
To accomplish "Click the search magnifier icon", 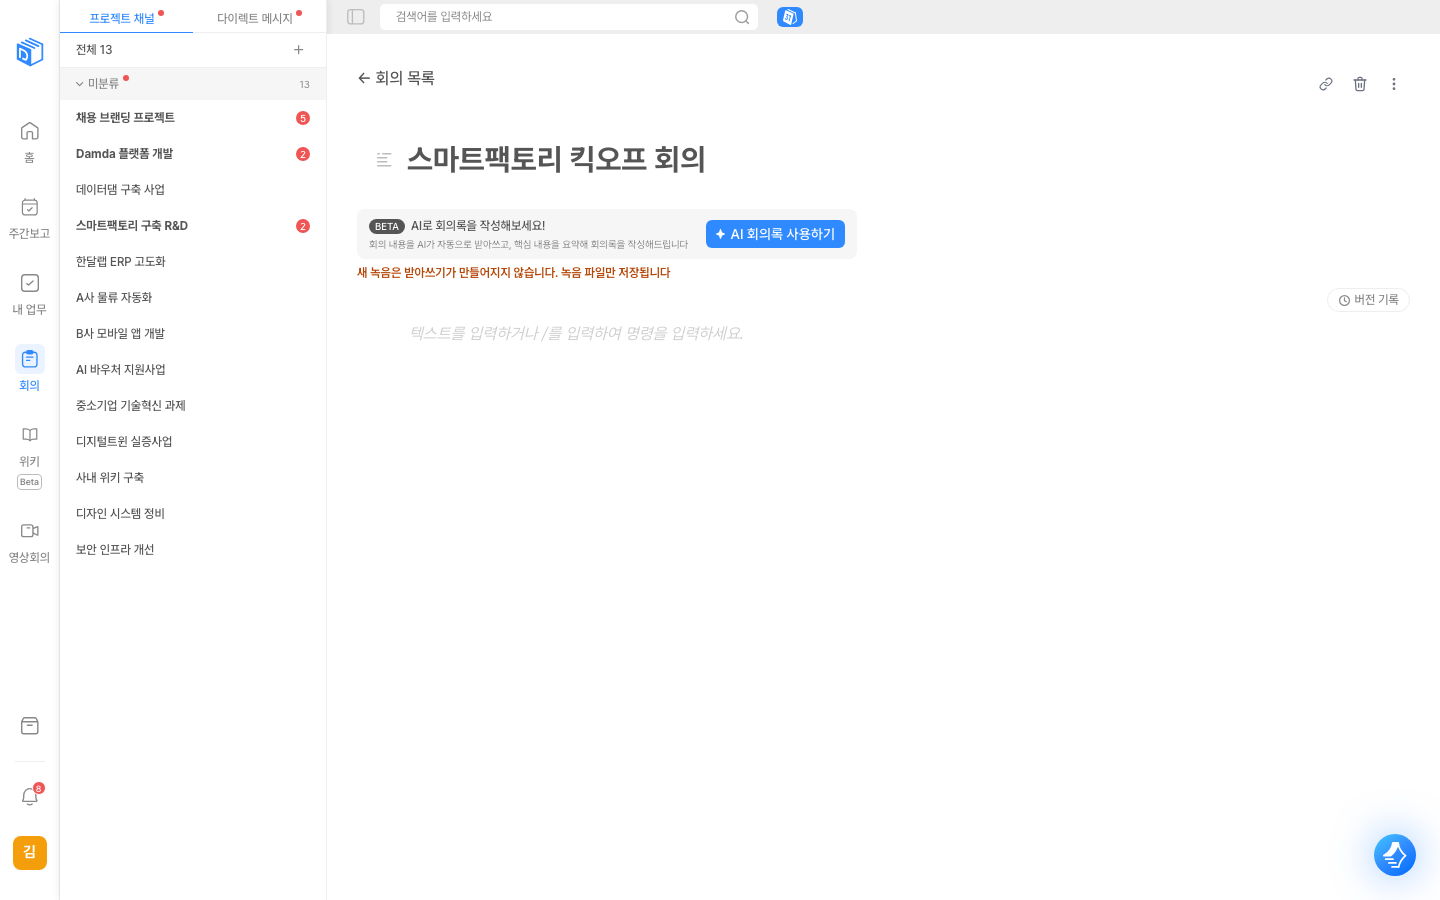I will pyautogui.click(x=742, y=17).
